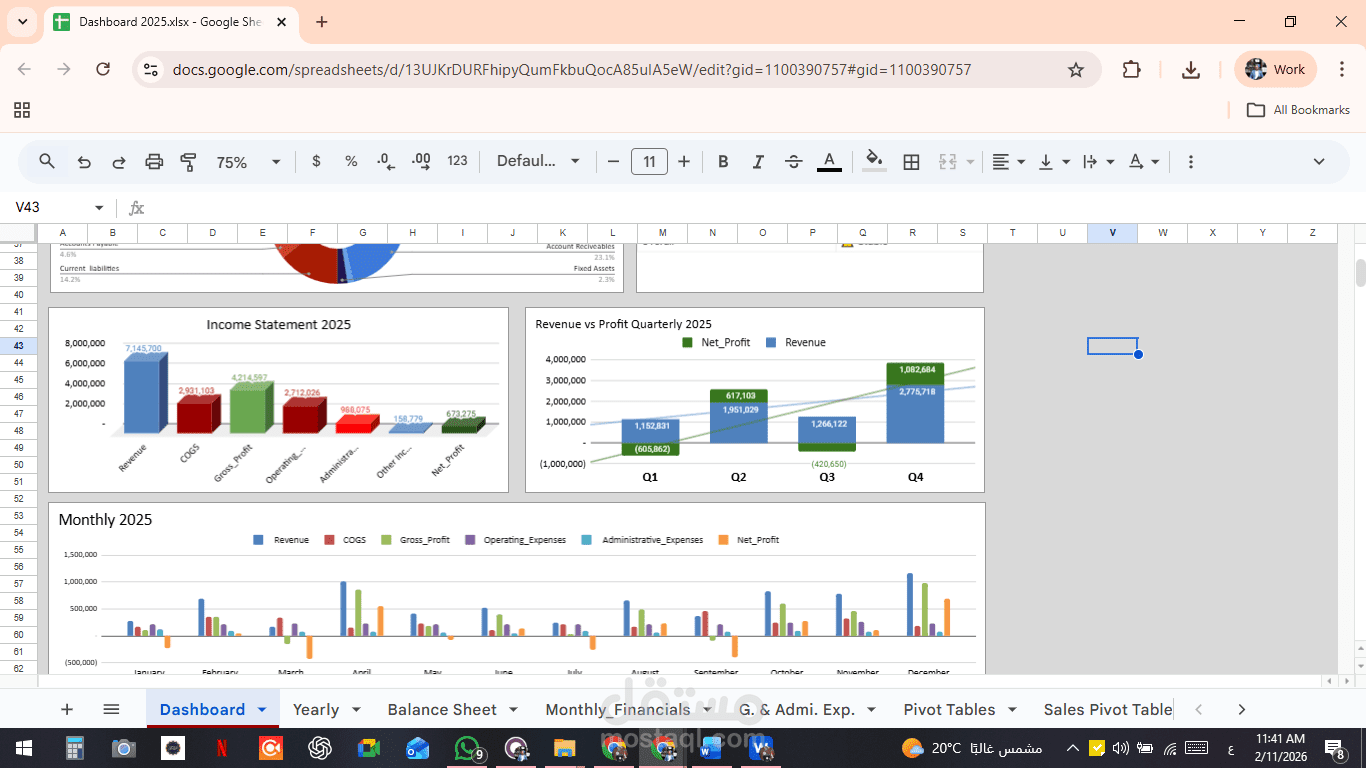Decrease decimal places
Screen dimensions: 1366x768
pos(386,161)
